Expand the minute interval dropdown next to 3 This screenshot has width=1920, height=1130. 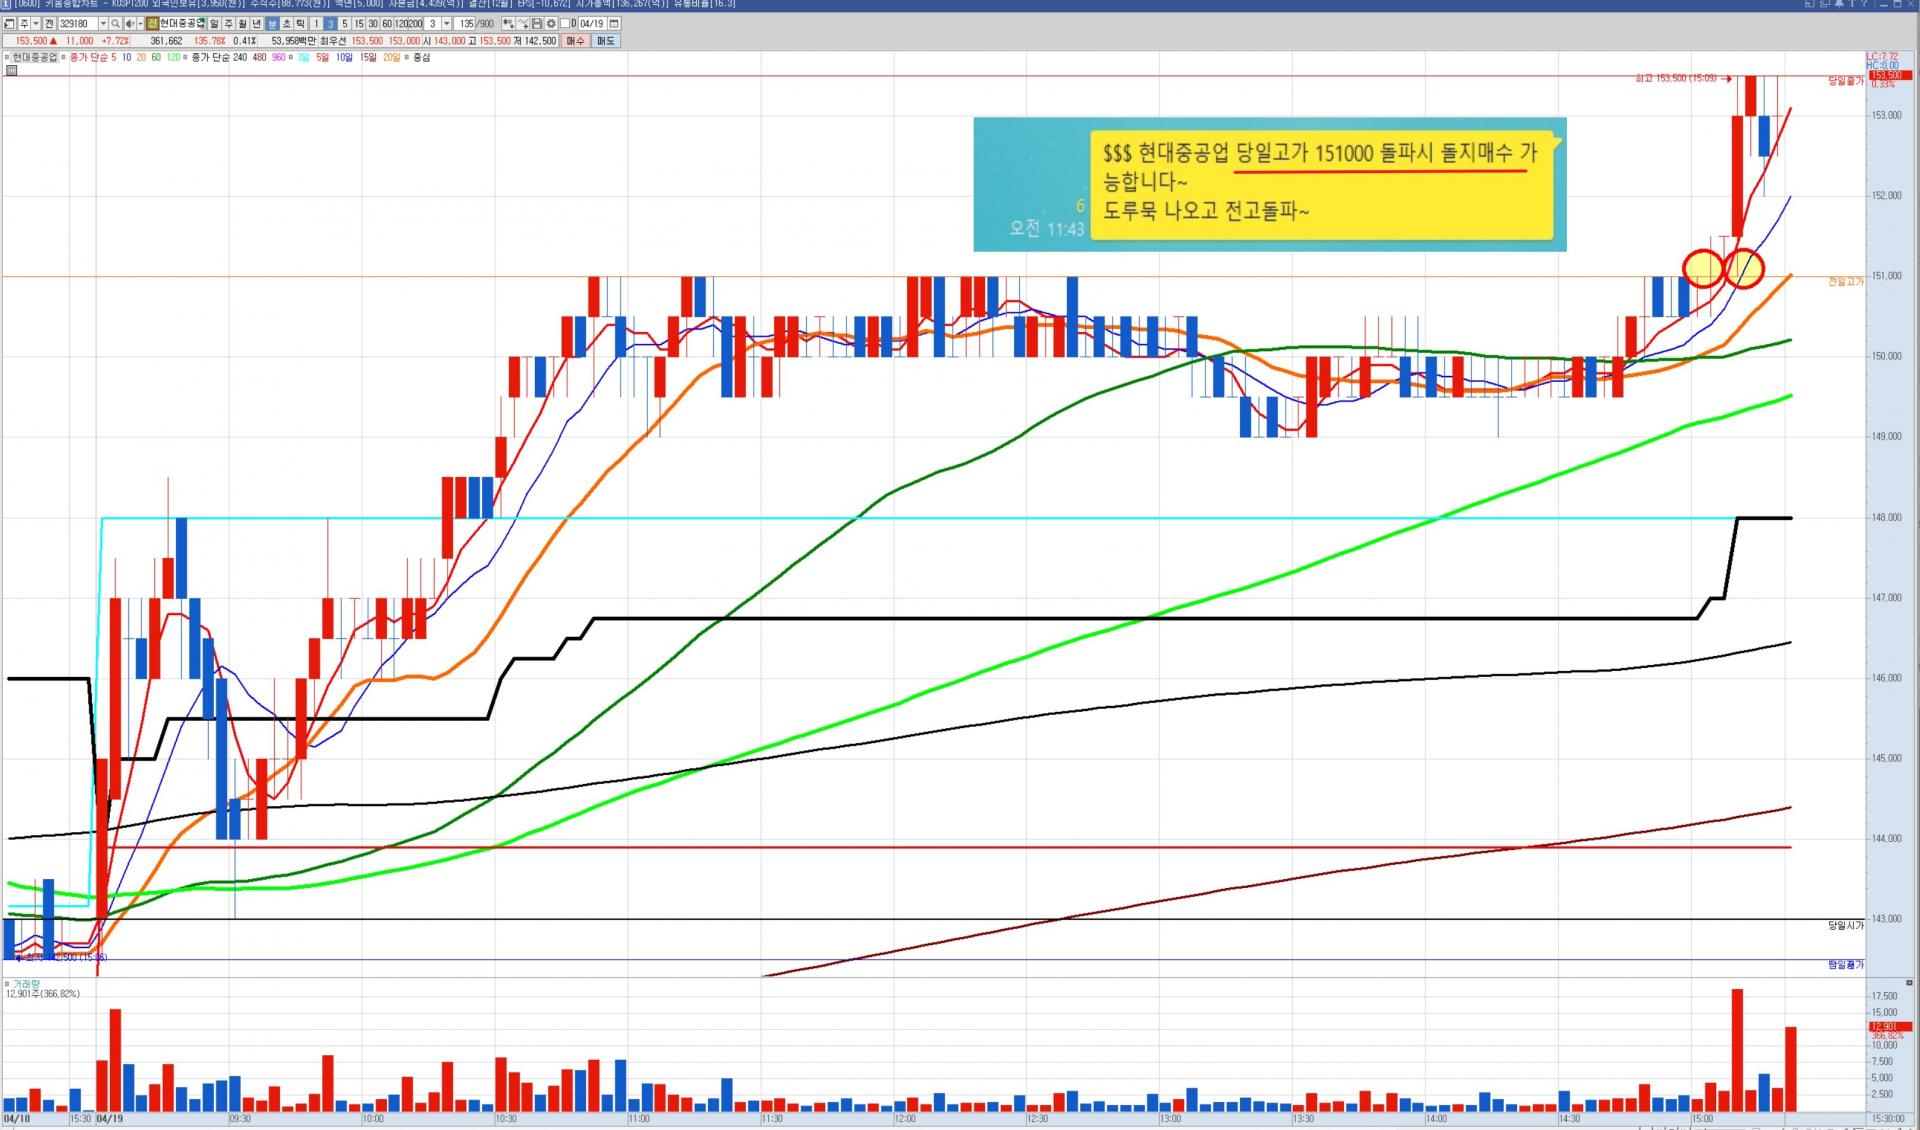[x=446, y=24]
